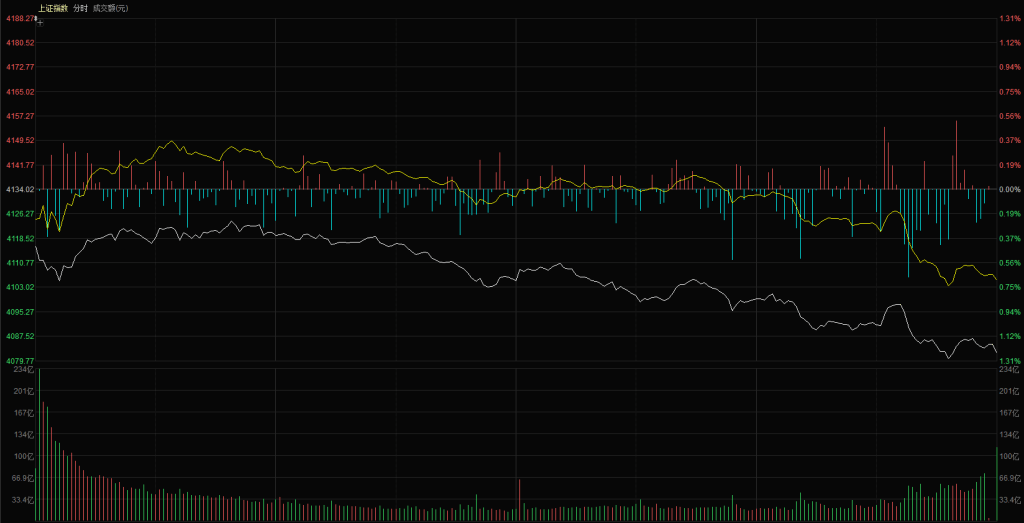Click the 0.00% label on right axis
Screen dimensions: 1024x523
1008,189
